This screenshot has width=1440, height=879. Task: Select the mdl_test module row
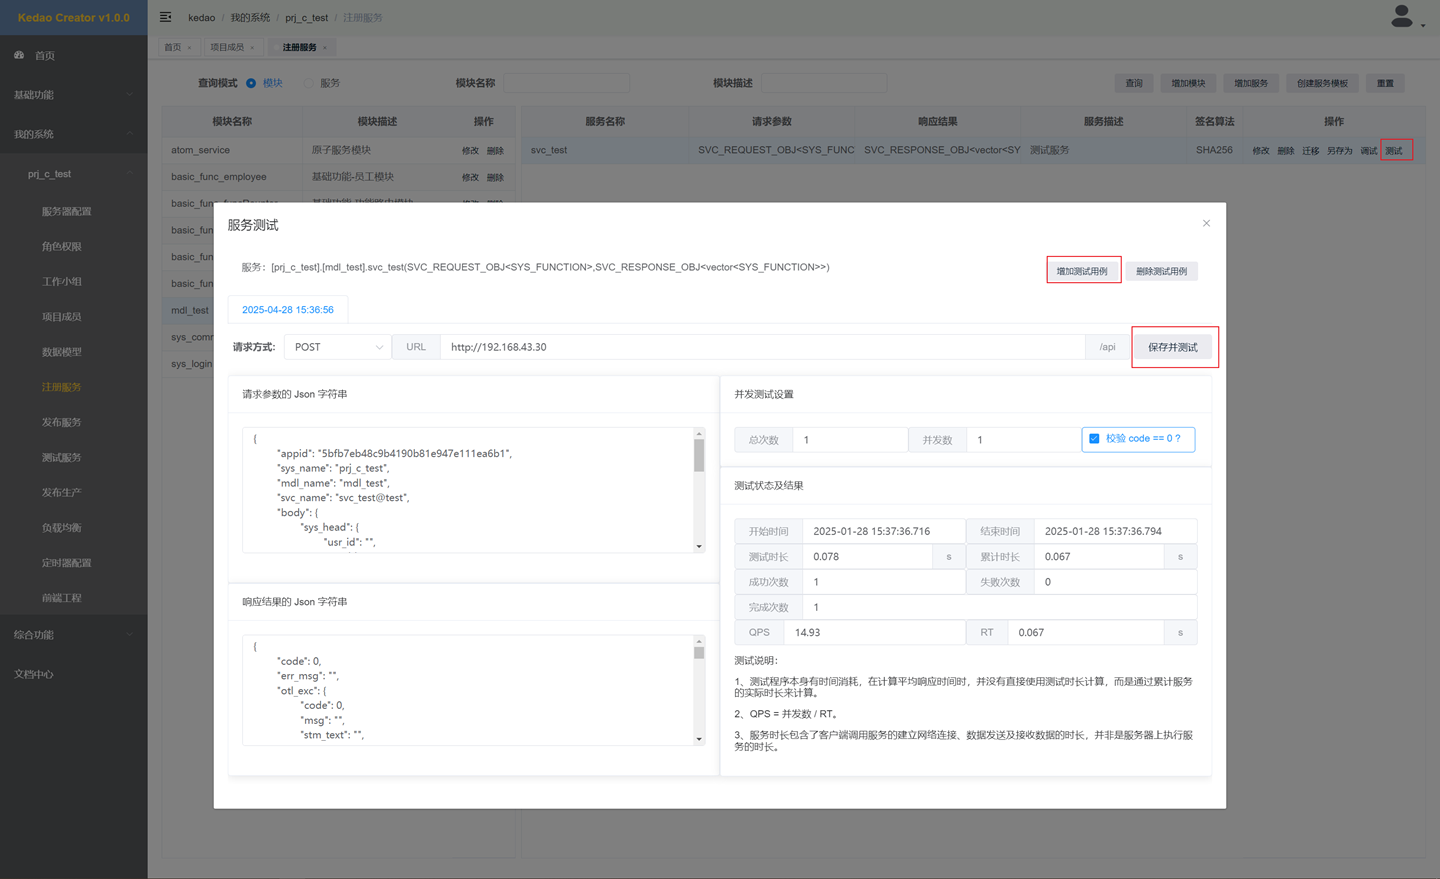pos(338,310)
